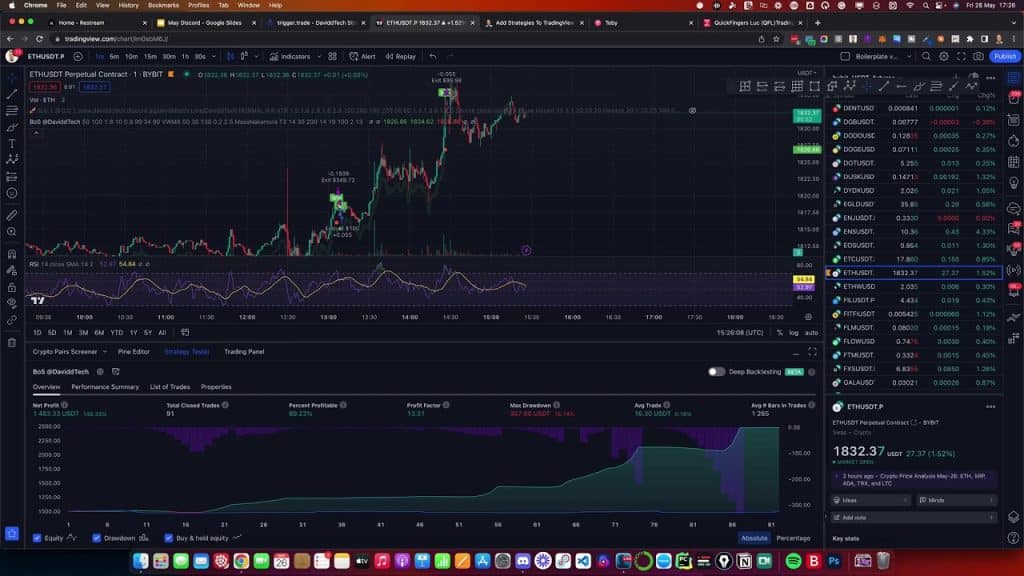Select the Text drawing tool
The height and width of the screenshot is (576, 1024).
[12, 143]
